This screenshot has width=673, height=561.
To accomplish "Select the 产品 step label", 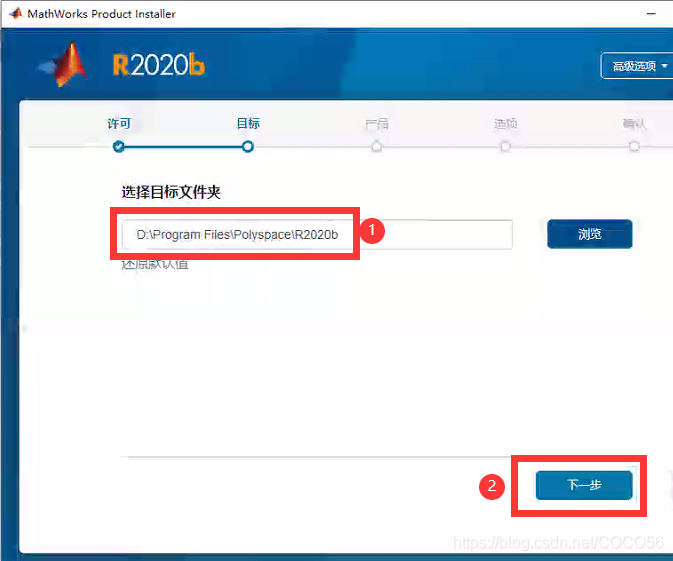I will (x=377, y=124).
